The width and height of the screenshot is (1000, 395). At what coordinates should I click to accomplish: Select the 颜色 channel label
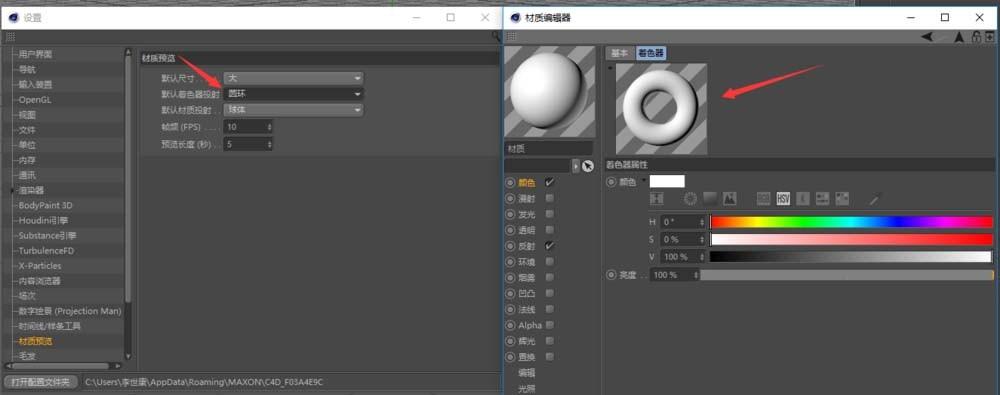[x=527, y=183]
